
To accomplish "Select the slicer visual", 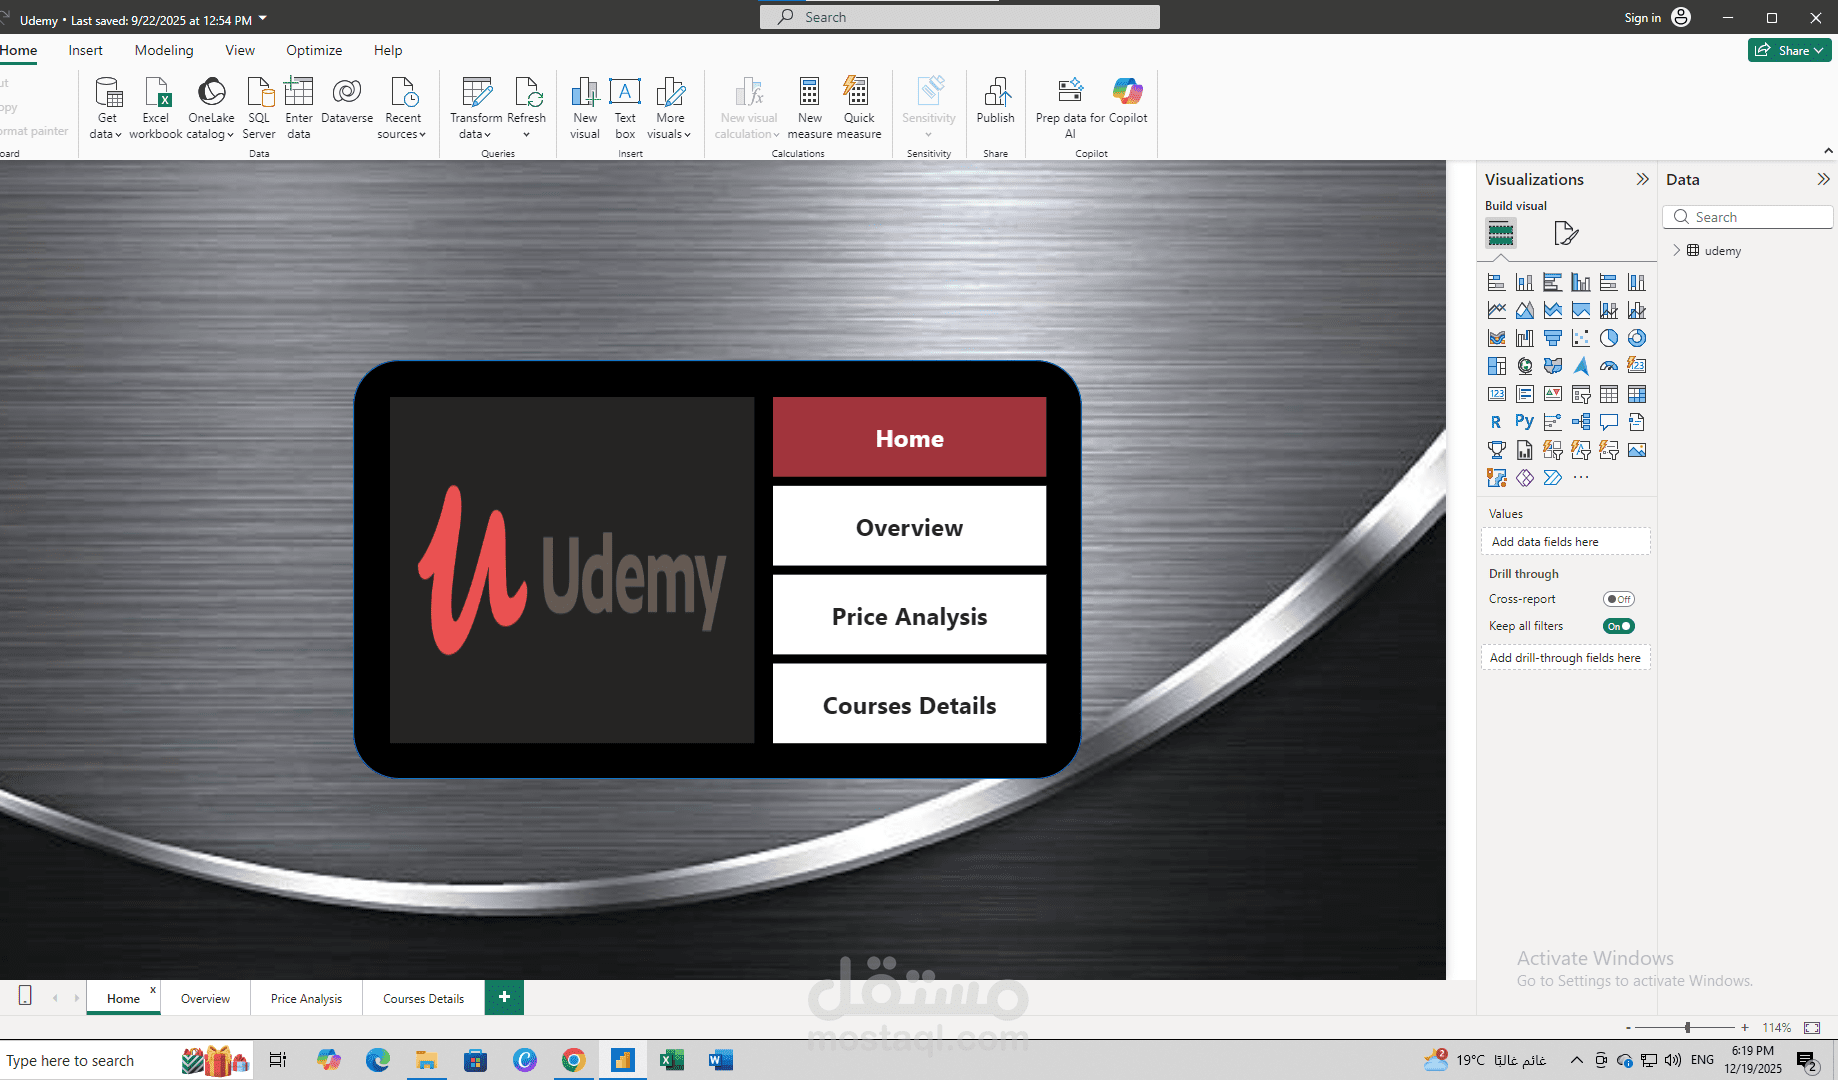I will (x=1580, y=394).
